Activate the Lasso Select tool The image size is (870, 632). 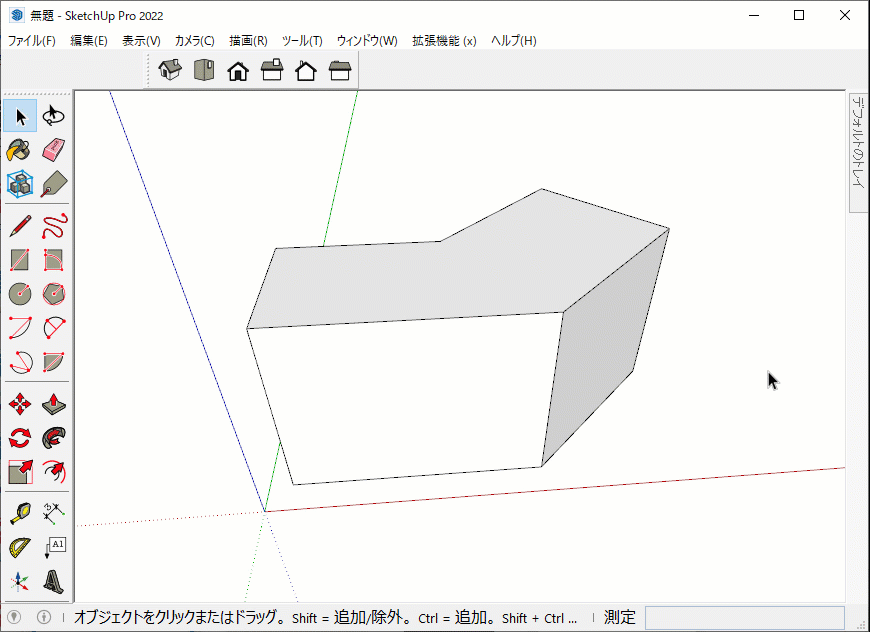point(54,117)
